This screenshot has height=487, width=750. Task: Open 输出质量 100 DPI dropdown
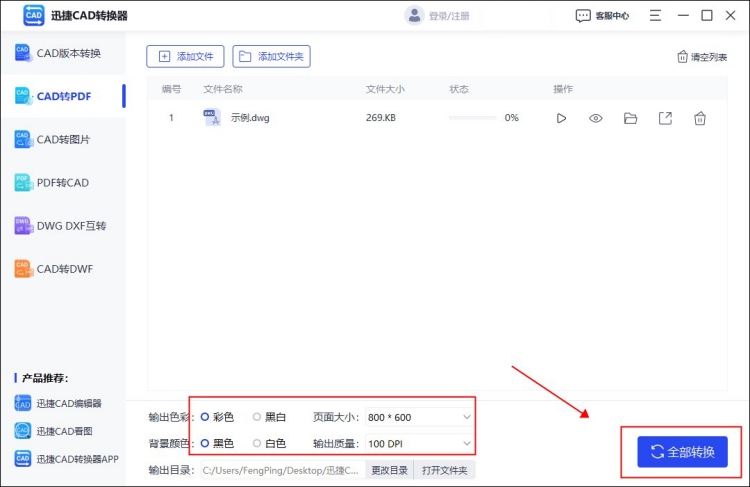point(419,443)
